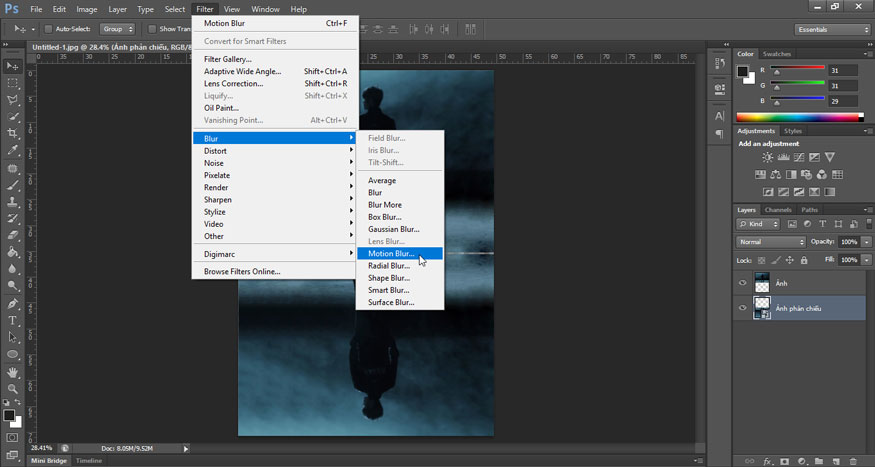This screenshot has width=875, height=467.
Task: Open the Filter menu
Action: point(205,9)
